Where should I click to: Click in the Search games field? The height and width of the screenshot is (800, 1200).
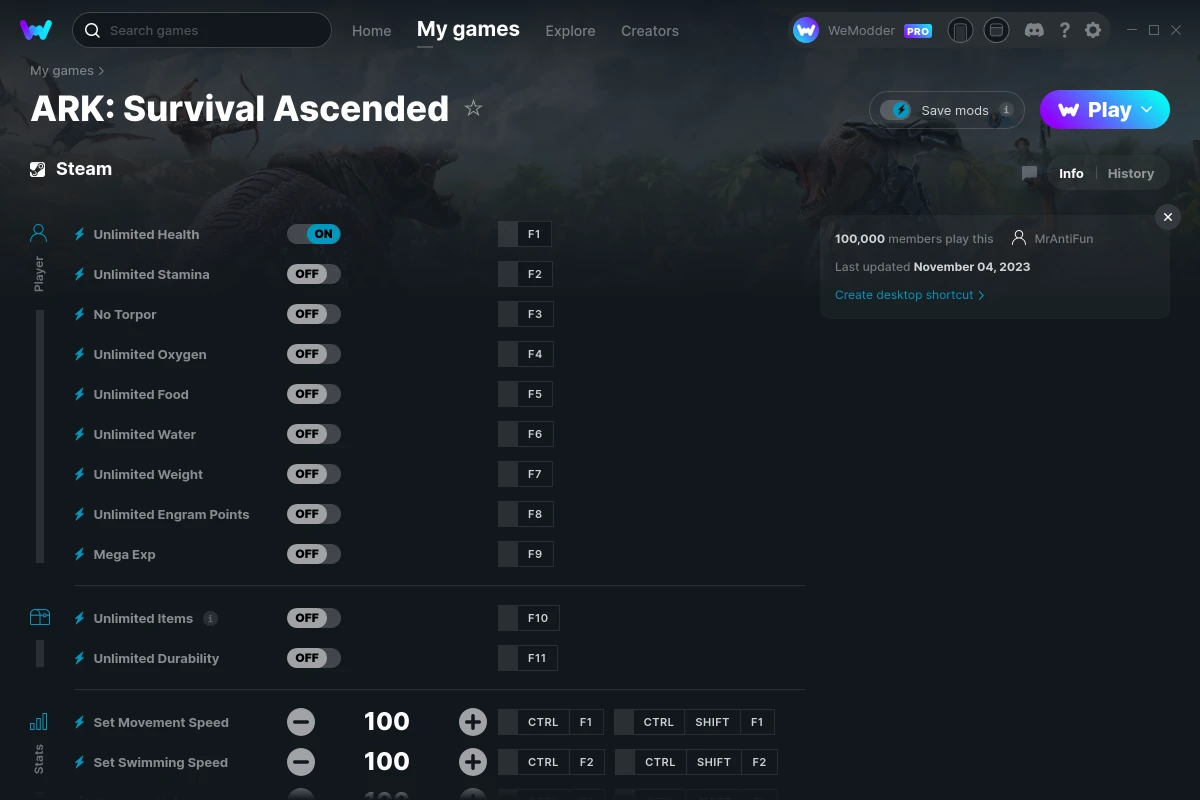[201, 30]
